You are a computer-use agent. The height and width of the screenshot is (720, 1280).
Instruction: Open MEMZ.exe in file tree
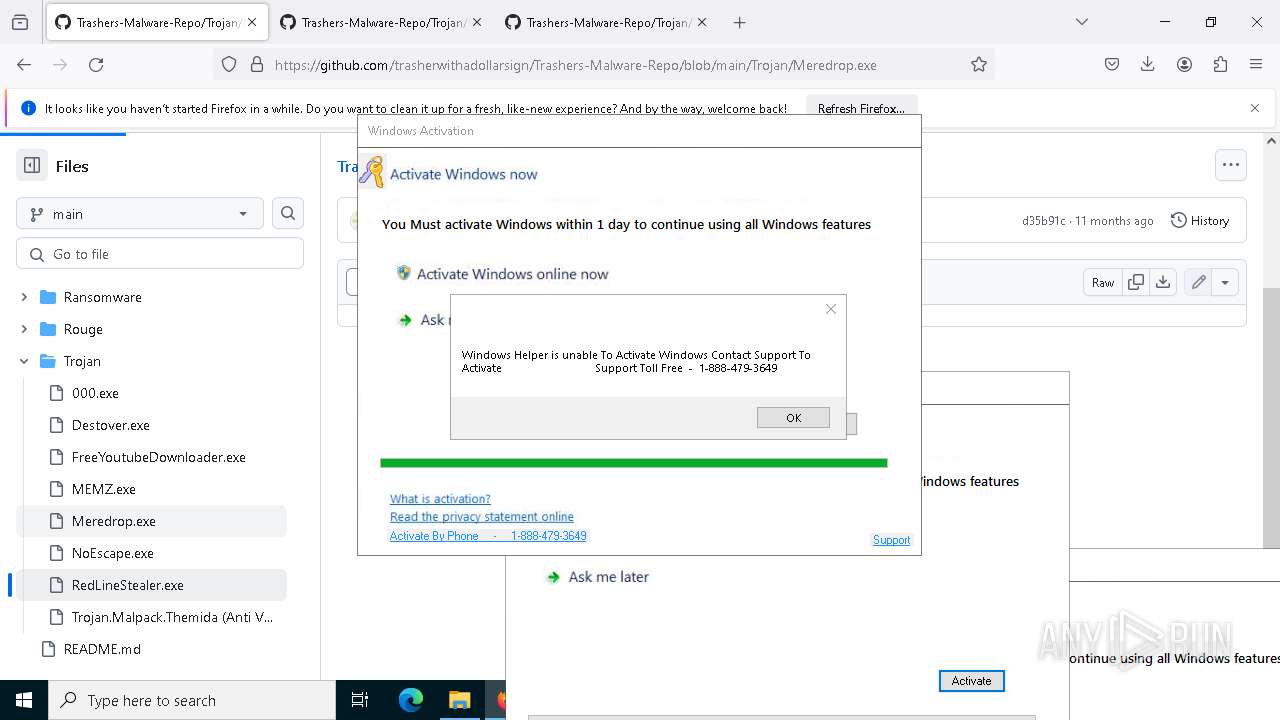[x=103, y=489]
